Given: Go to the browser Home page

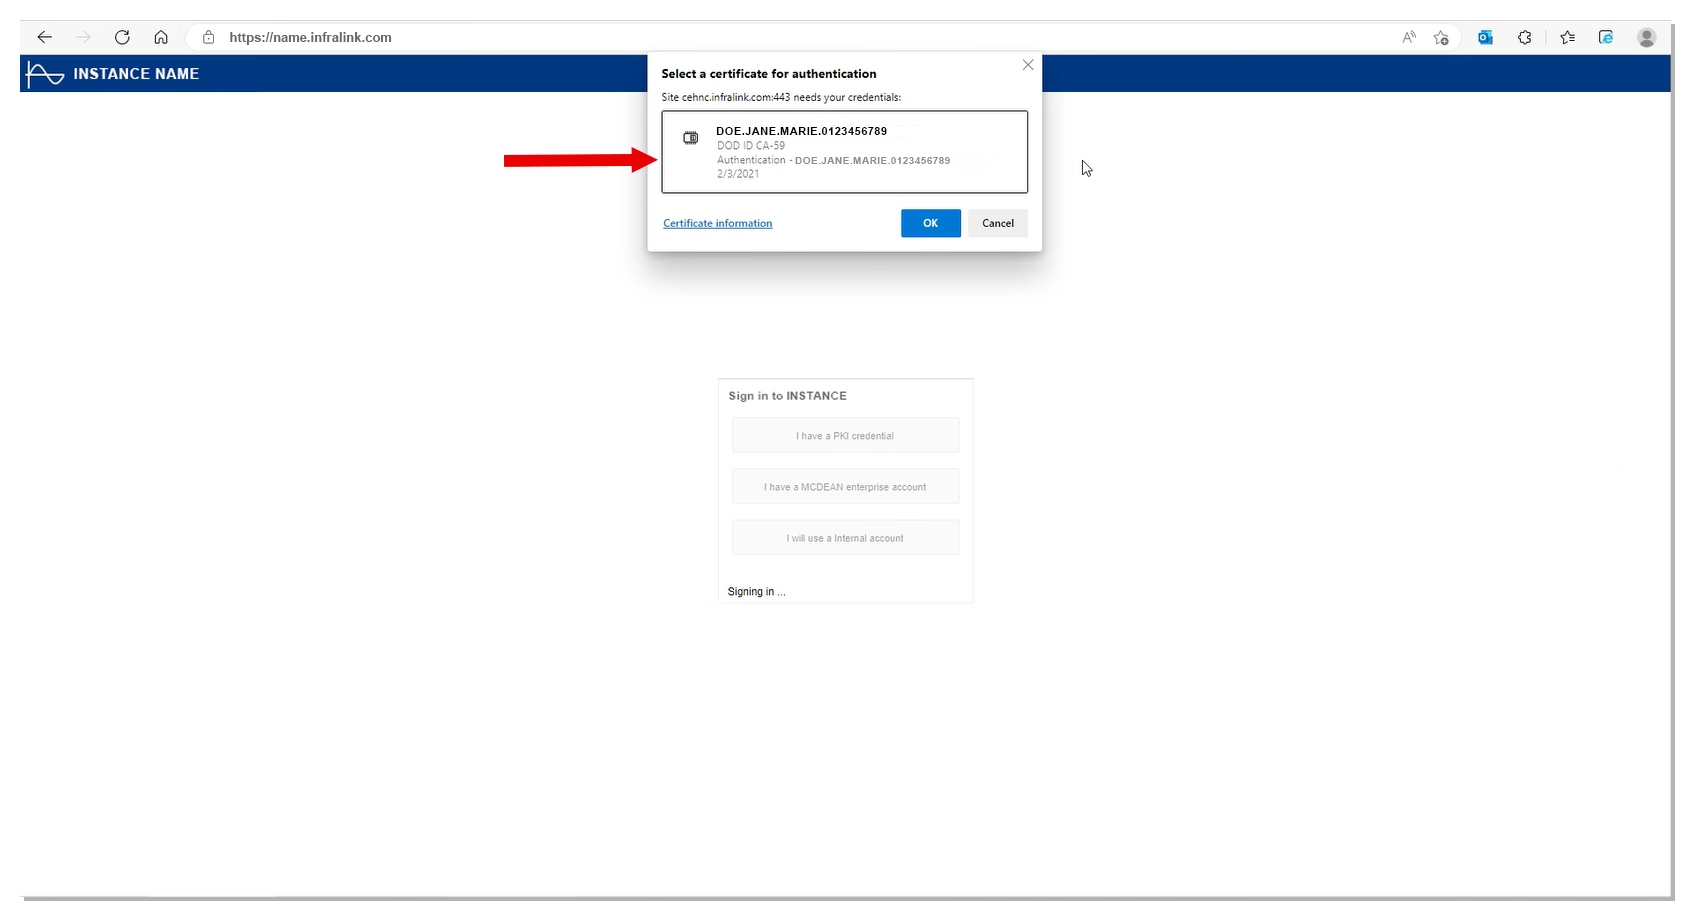Looking at the screenshot, I should [160, 37].
